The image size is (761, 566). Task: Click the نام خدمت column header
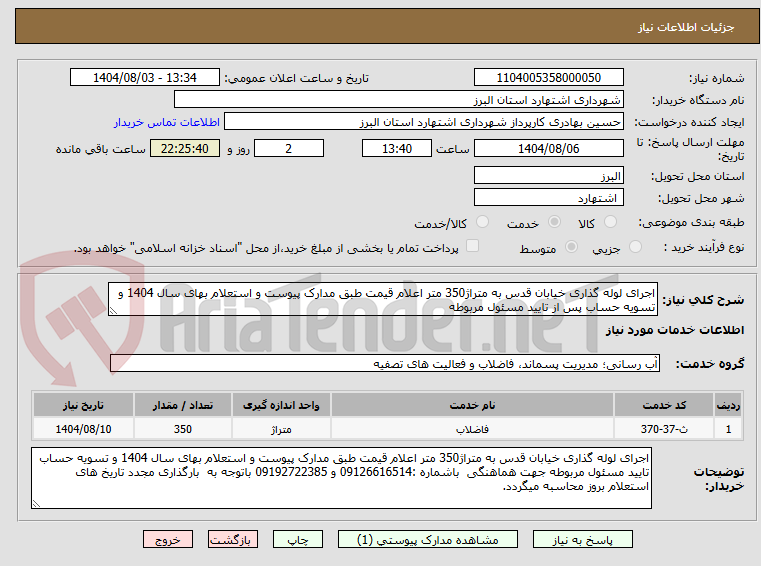[x=472, y=405]
